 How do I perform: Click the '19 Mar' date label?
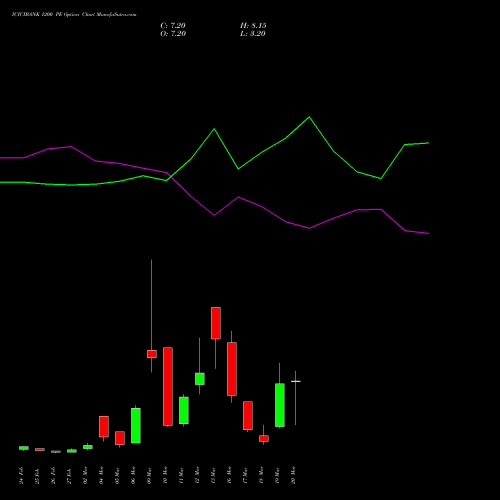pos(277,475)
